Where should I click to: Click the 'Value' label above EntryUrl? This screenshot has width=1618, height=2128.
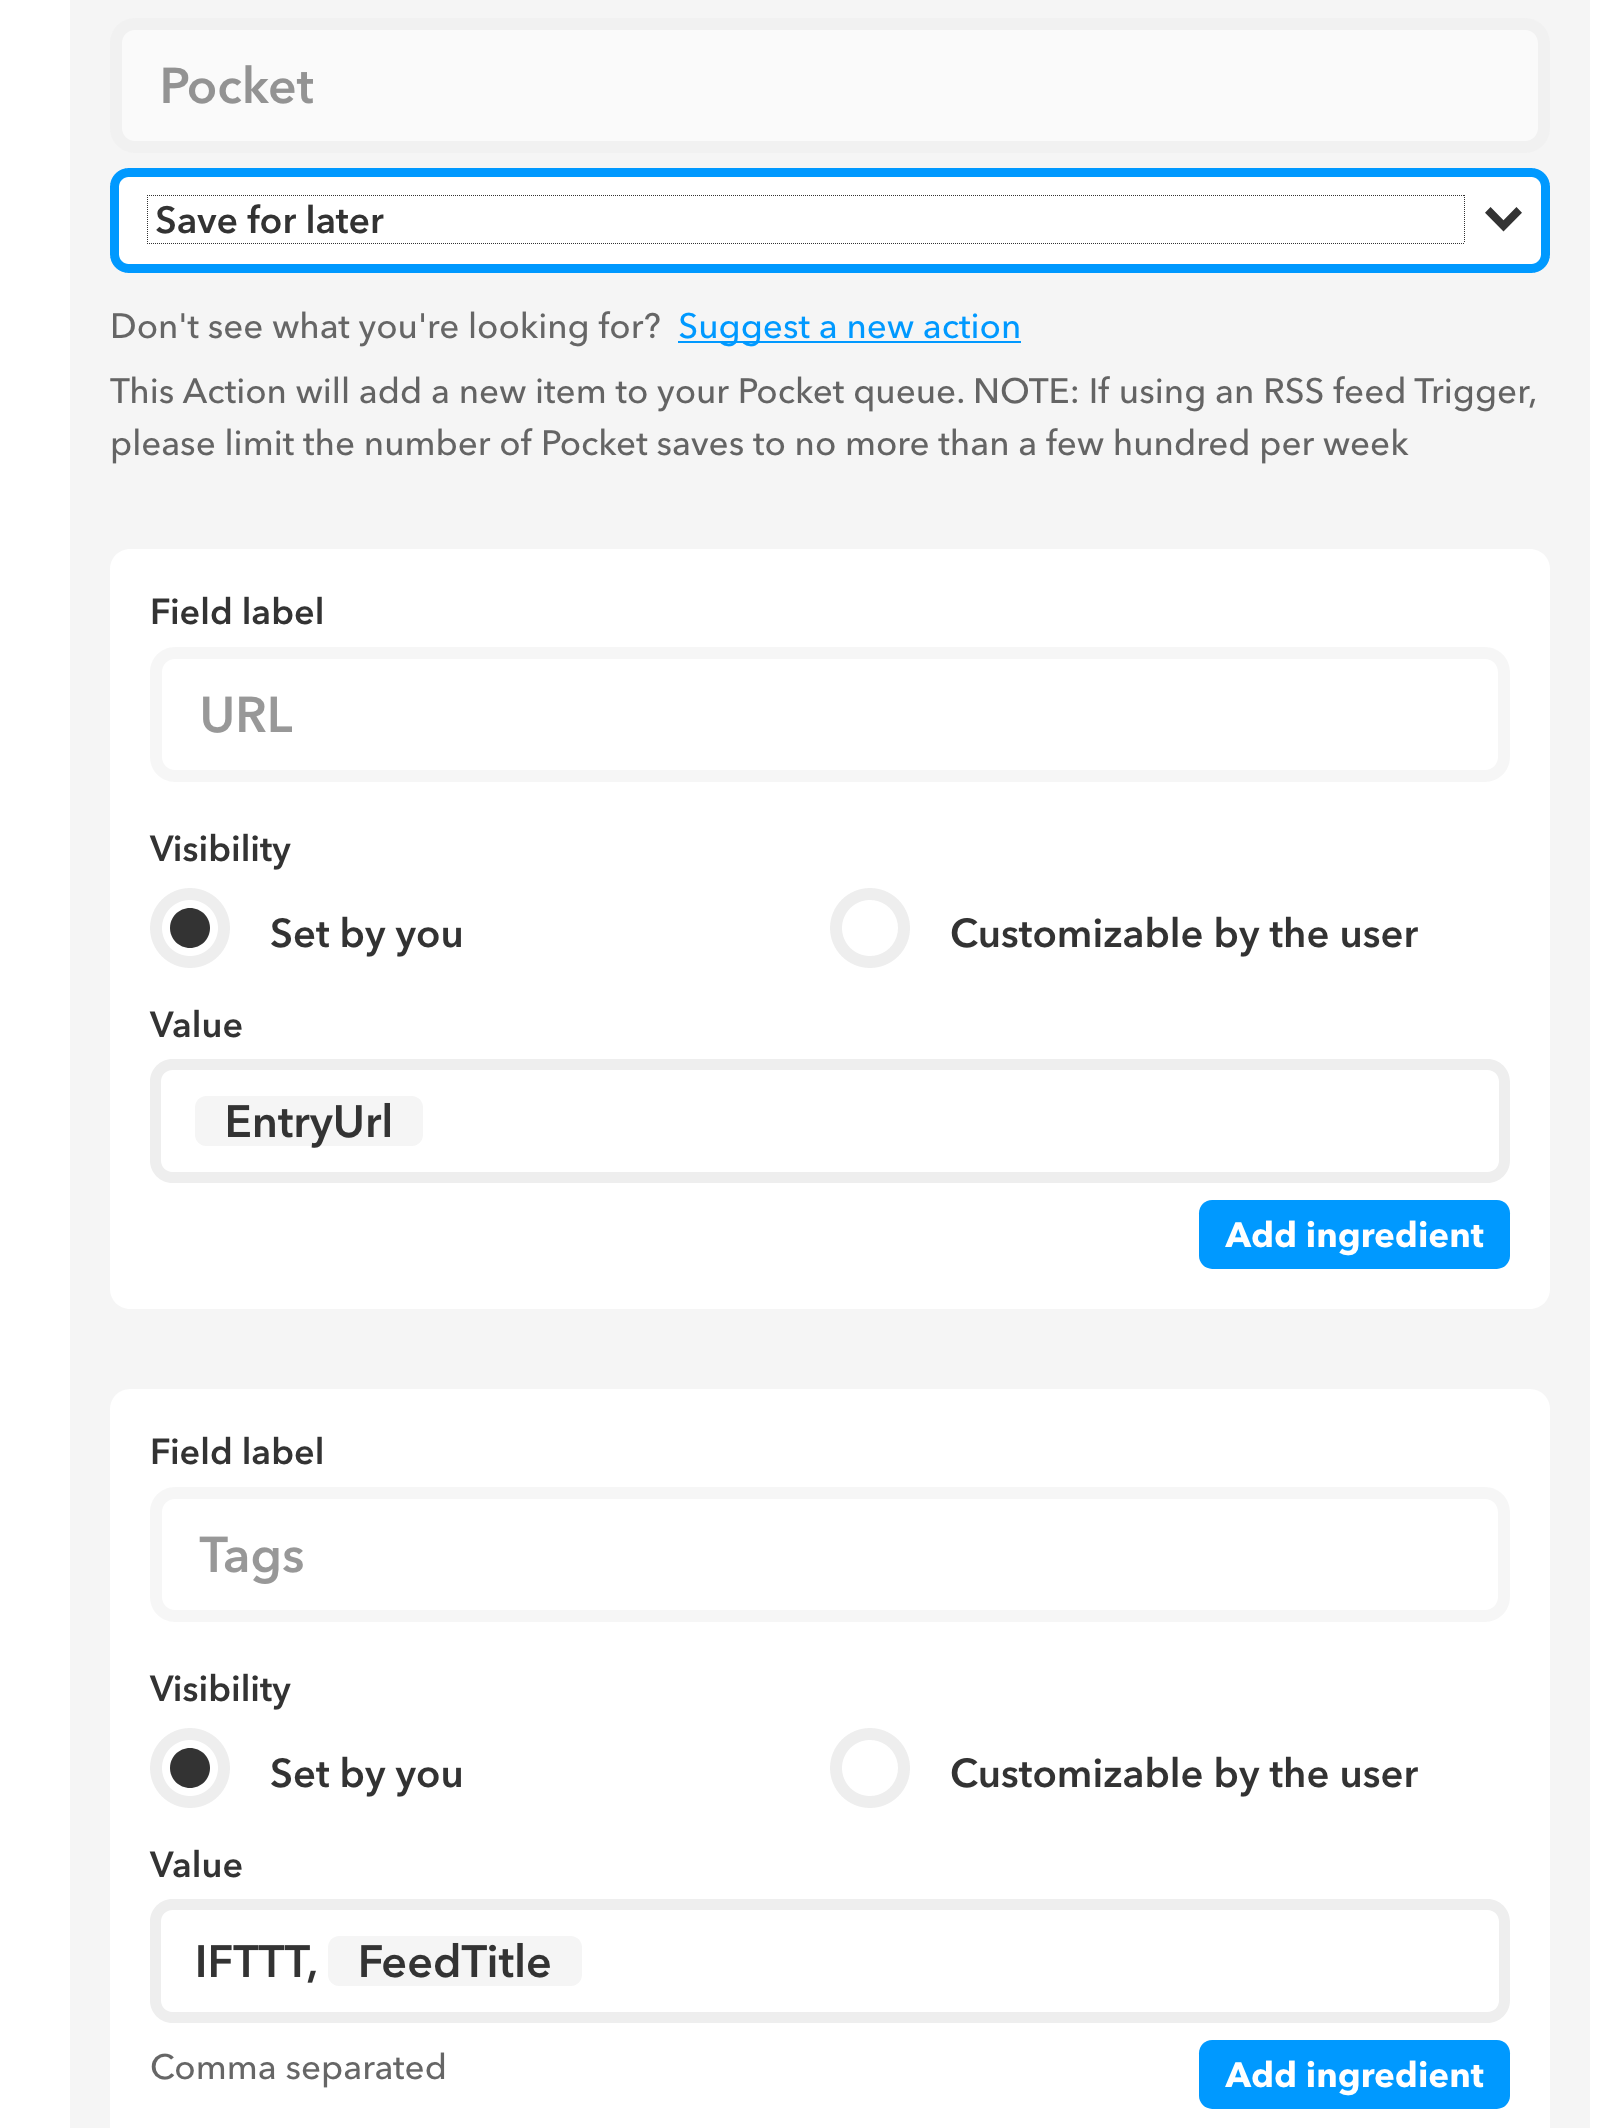(196, 1025)
